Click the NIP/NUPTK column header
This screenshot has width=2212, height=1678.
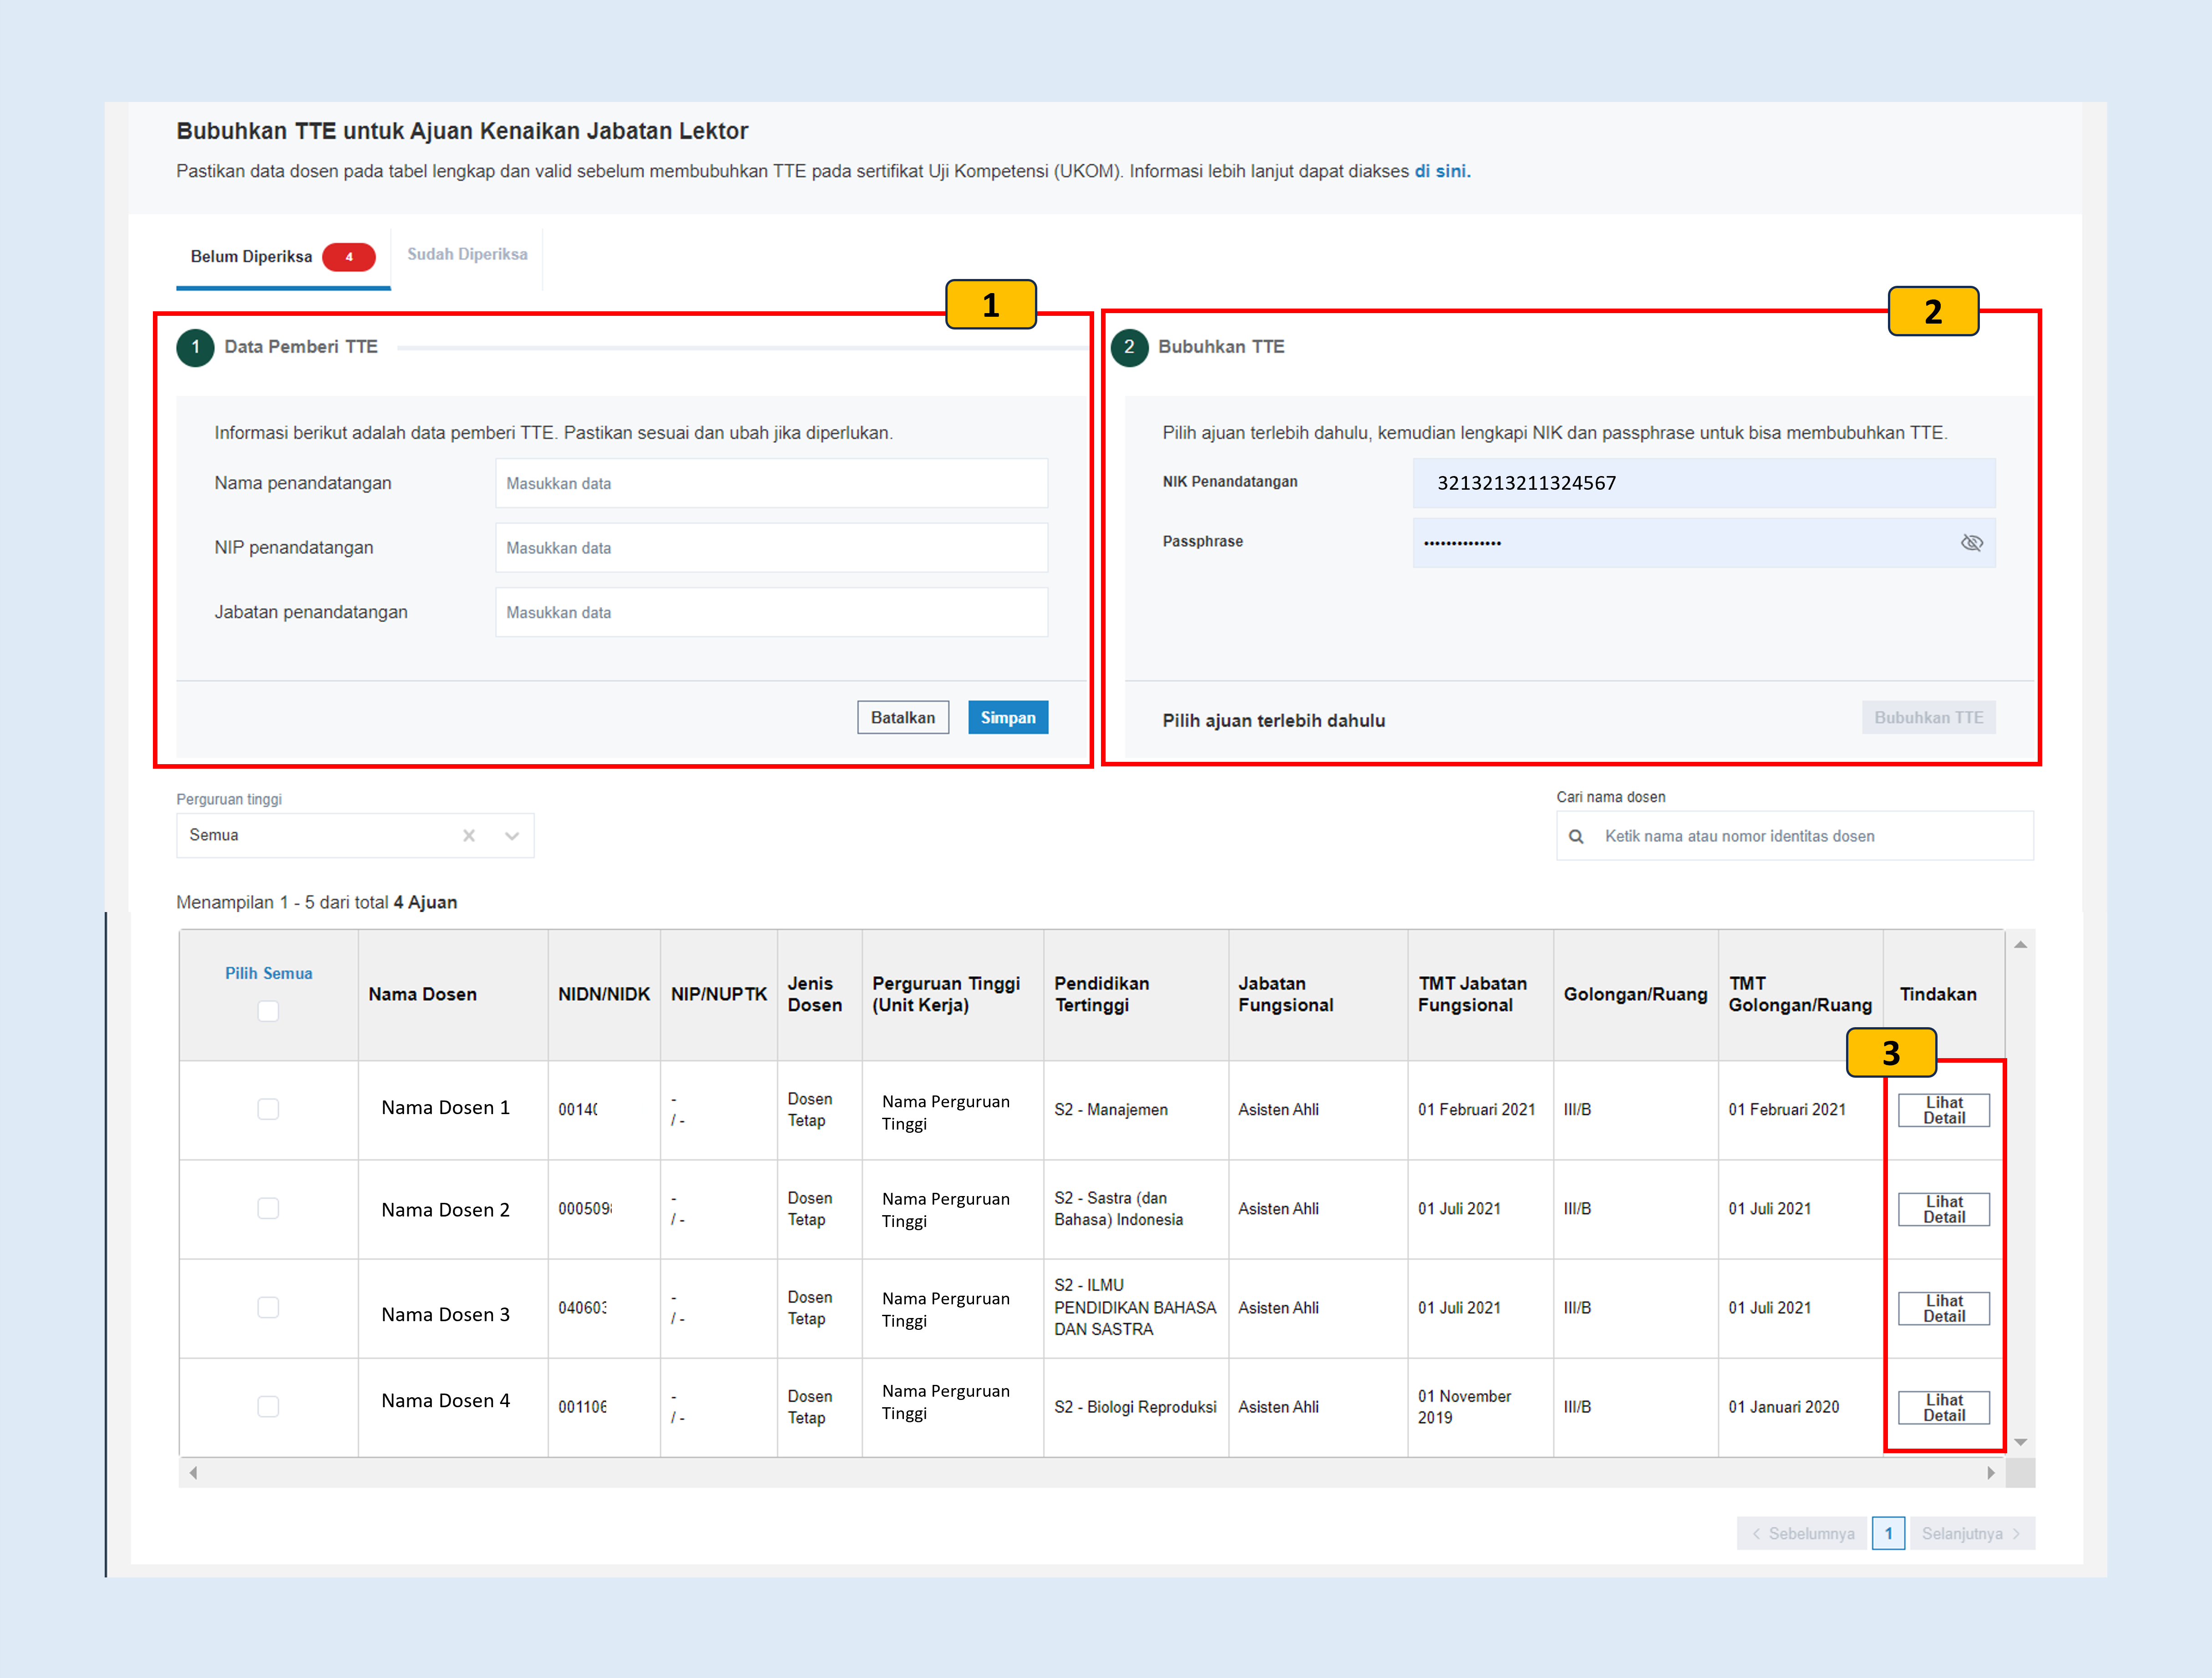tap(718, 994)
